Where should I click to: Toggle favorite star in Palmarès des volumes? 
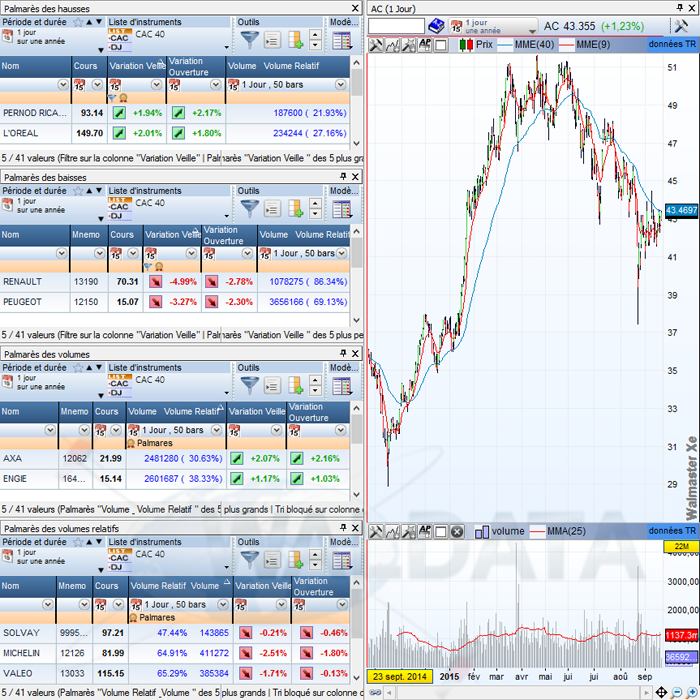click(78, 368)
